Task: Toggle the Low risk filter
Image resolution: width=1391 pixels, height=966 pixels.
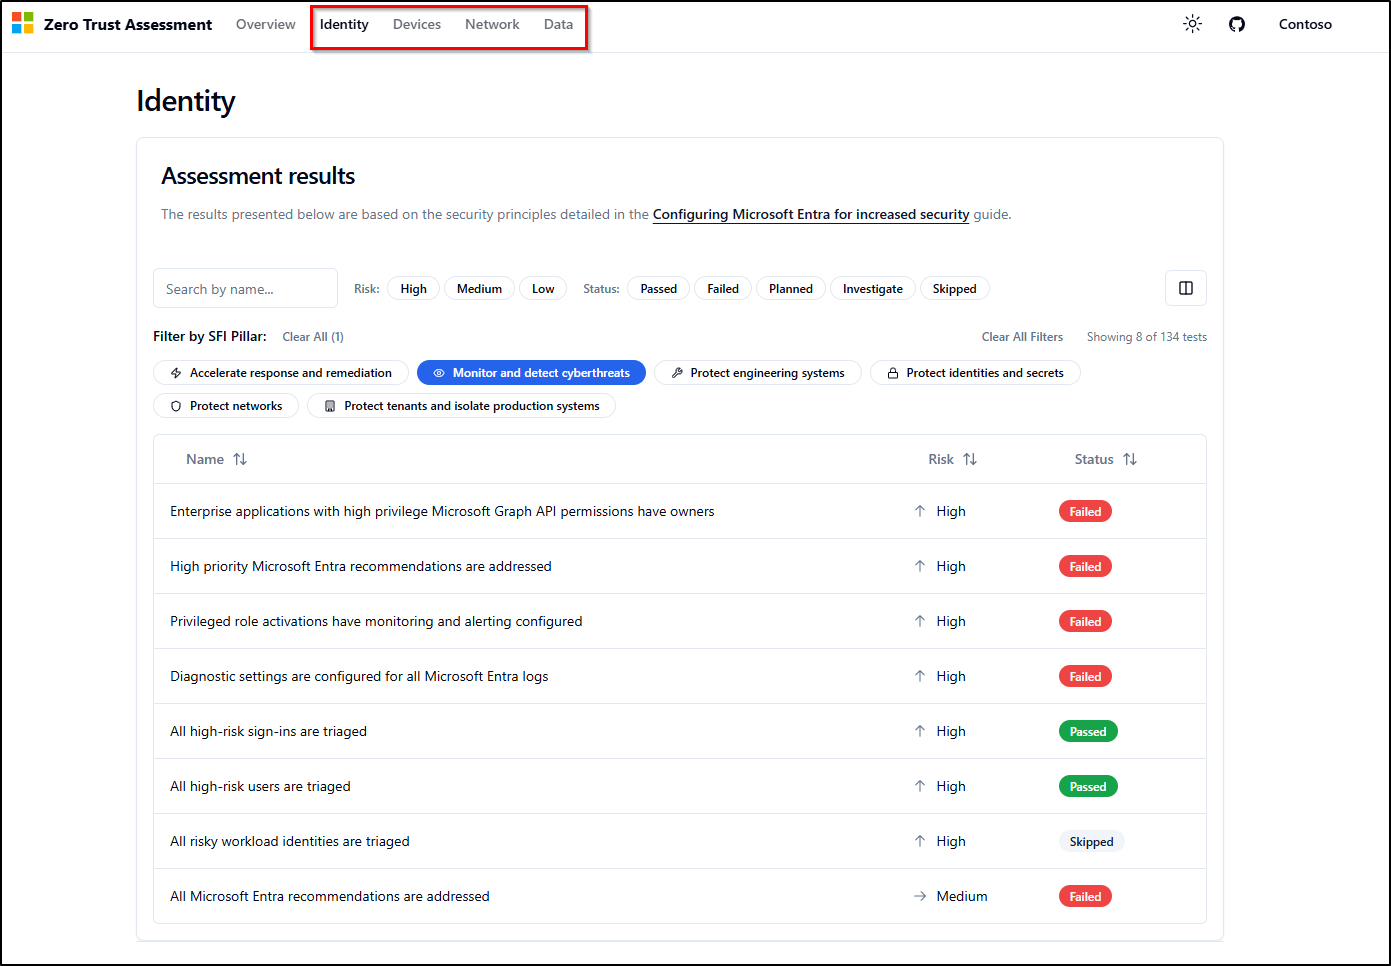Action: pyautogui.click(x=543, y=289)
